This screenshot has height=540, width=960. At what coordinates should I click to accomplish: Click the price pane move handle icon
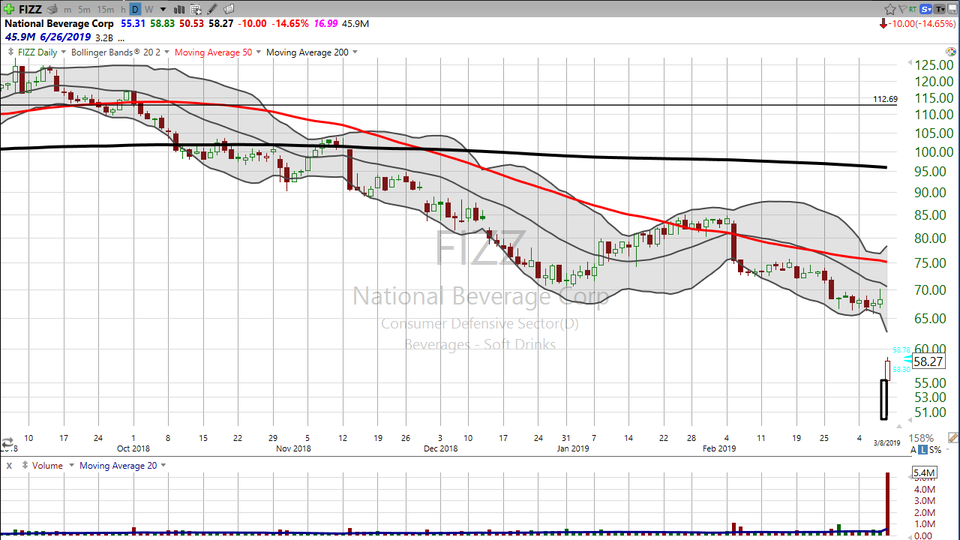tap(10, 53)
